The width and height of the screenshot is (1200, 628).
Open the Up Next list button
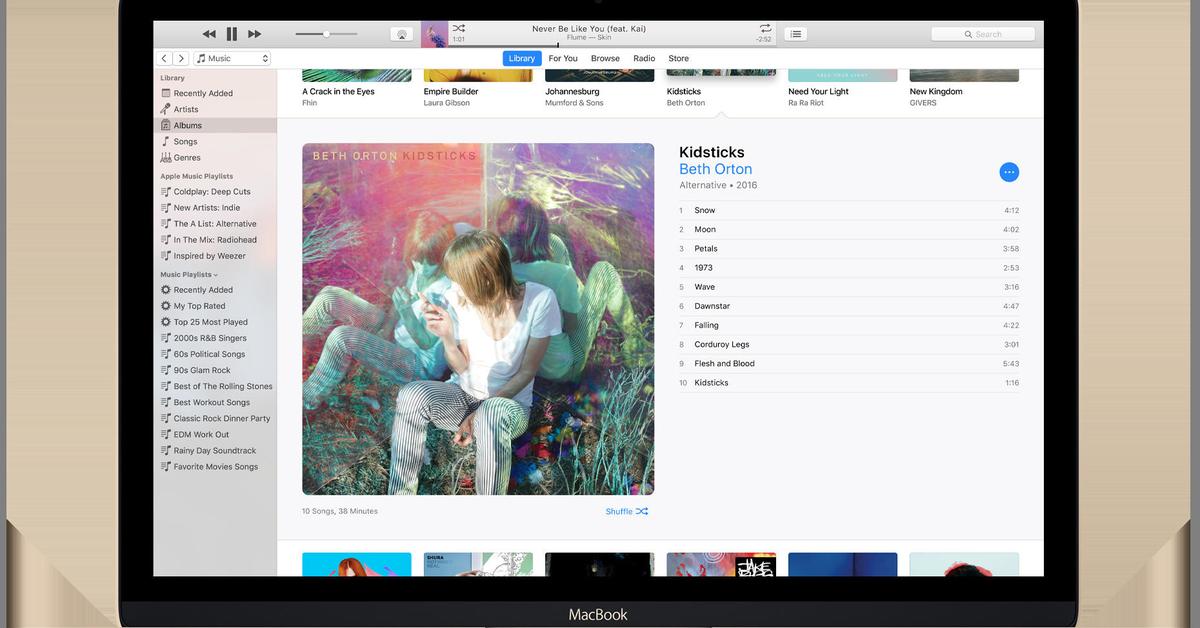795,34
